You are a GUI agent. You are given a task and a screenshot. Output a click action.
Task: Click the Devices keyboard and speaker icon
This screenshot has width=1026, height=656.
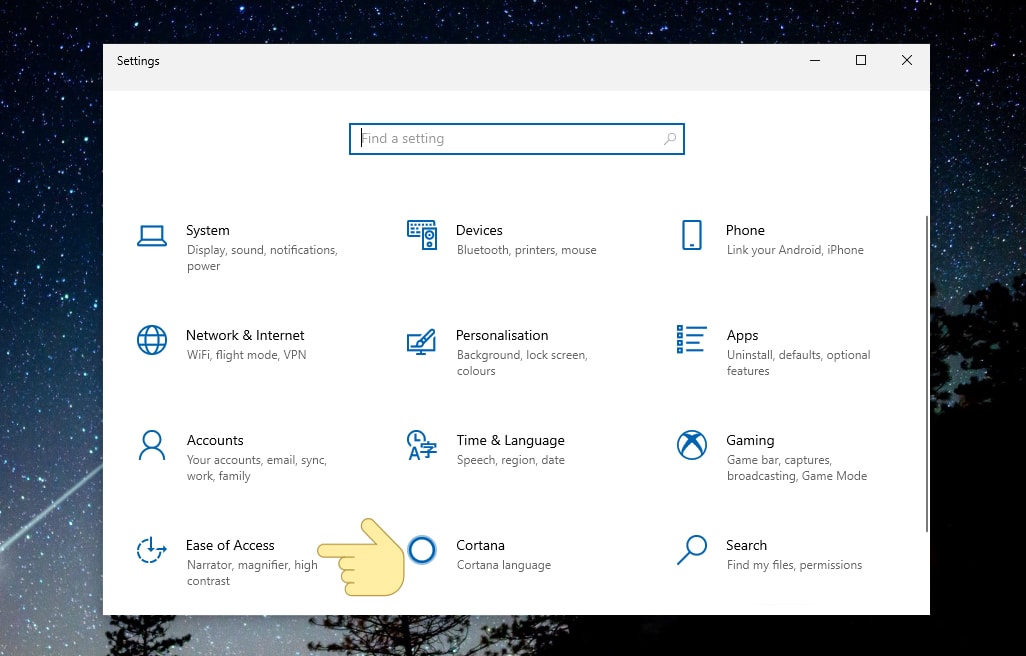click(x=422, y=235)
